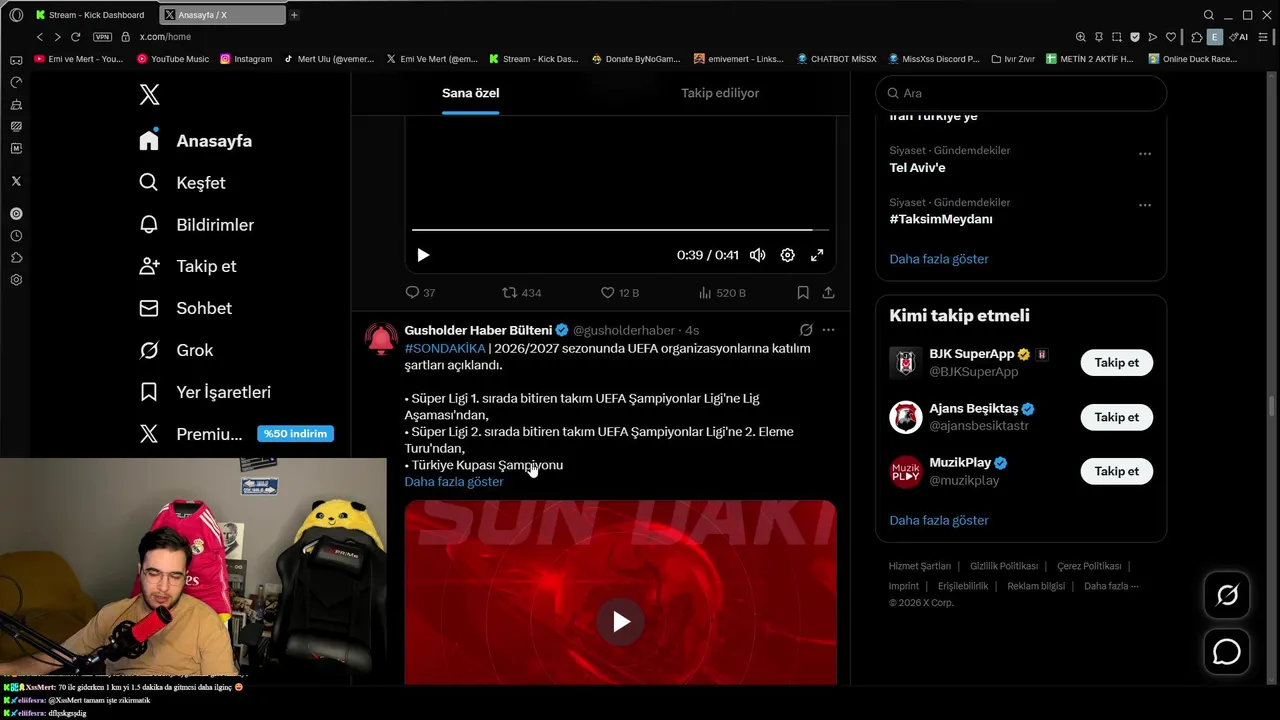
Task: Switch to the Stream - Kick Dashboard tab
Action: click(x=90, y=15)
